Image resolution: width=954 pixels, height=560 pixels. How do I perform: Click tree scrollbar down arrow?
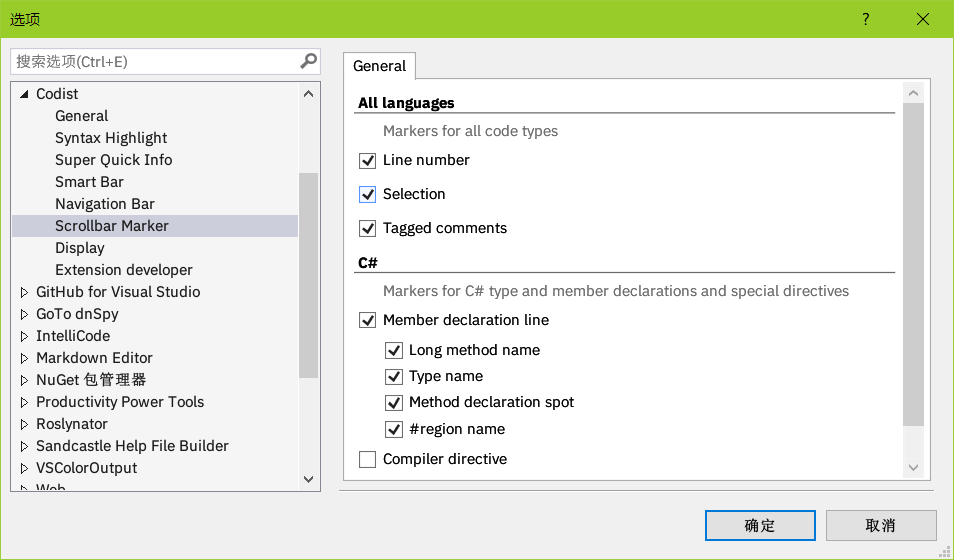308,480
